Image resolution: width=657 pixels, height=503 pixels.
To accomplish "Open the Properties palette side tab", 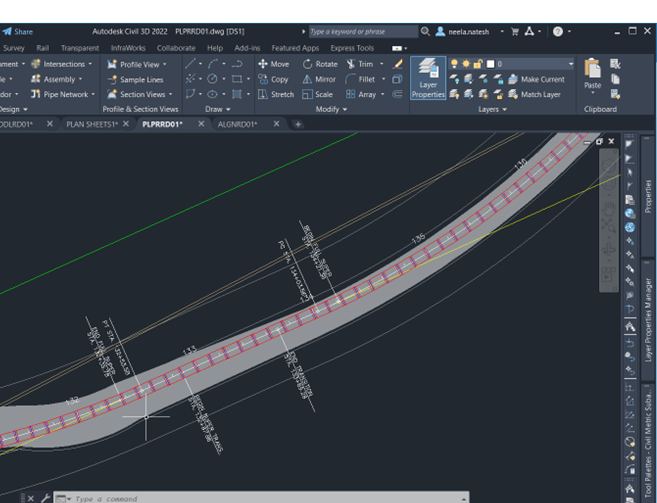I will (x=648, y=196).
